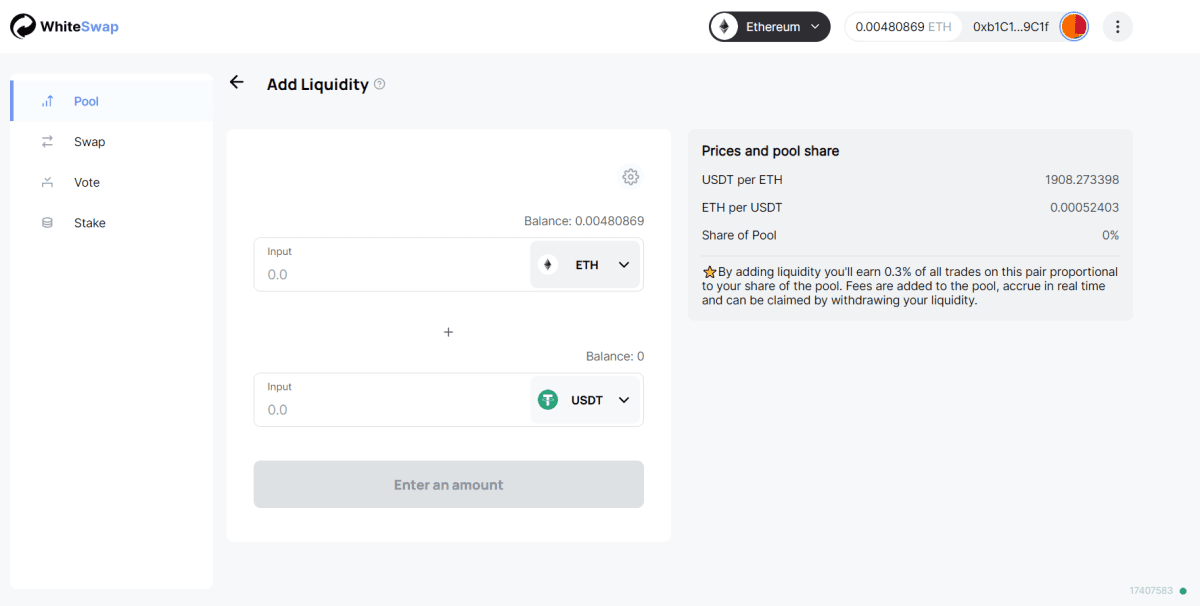Click the WhiteSwap logo
Viewport: 1200px width, 606px height.
pyautogui.click(x=65, y=27)
